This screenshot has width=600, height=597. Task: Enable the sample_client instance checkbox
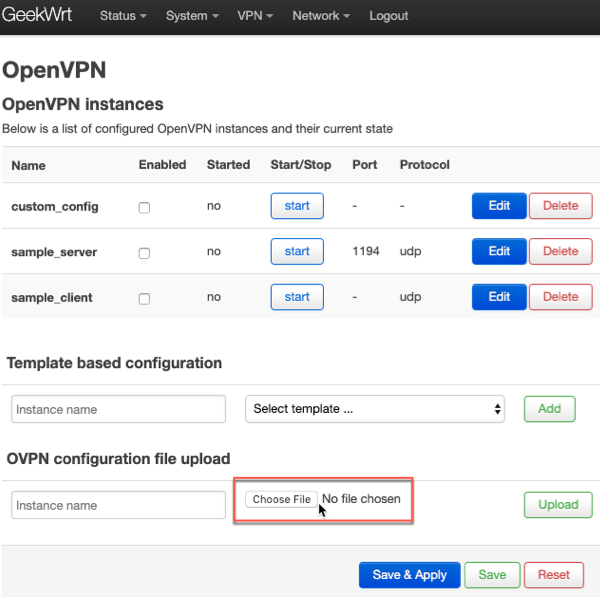pyautogui.click(x=144, y=298)
